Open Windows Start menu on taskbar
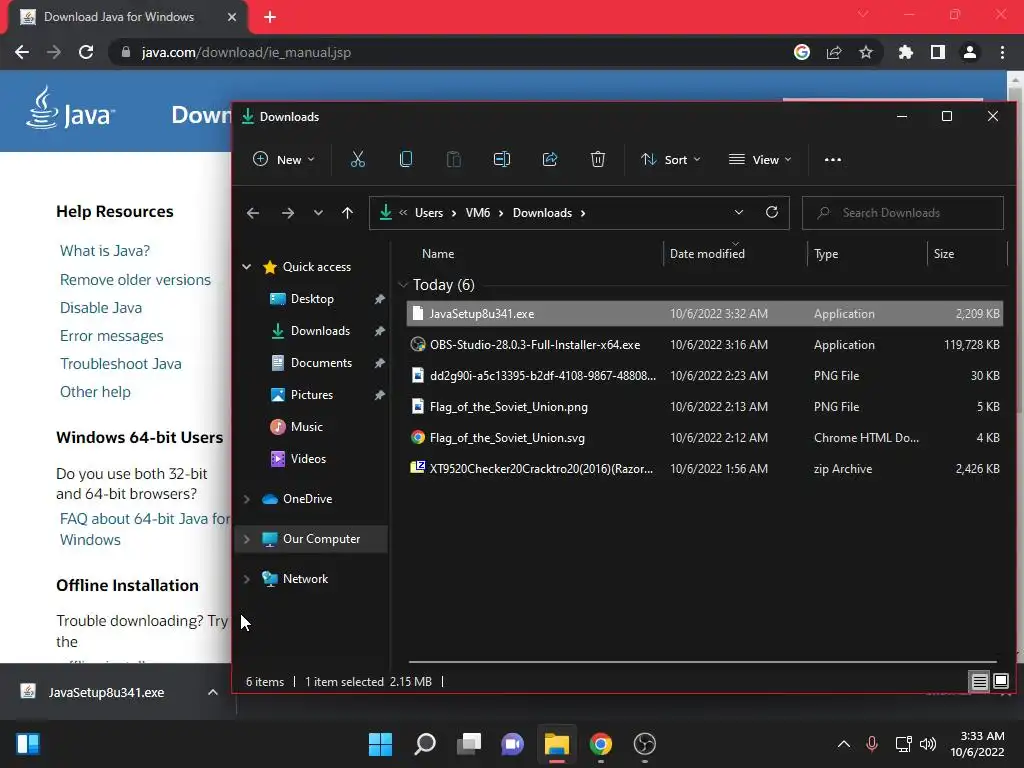1024x768 pixels. pyautogui.click(x=380, y=744)
